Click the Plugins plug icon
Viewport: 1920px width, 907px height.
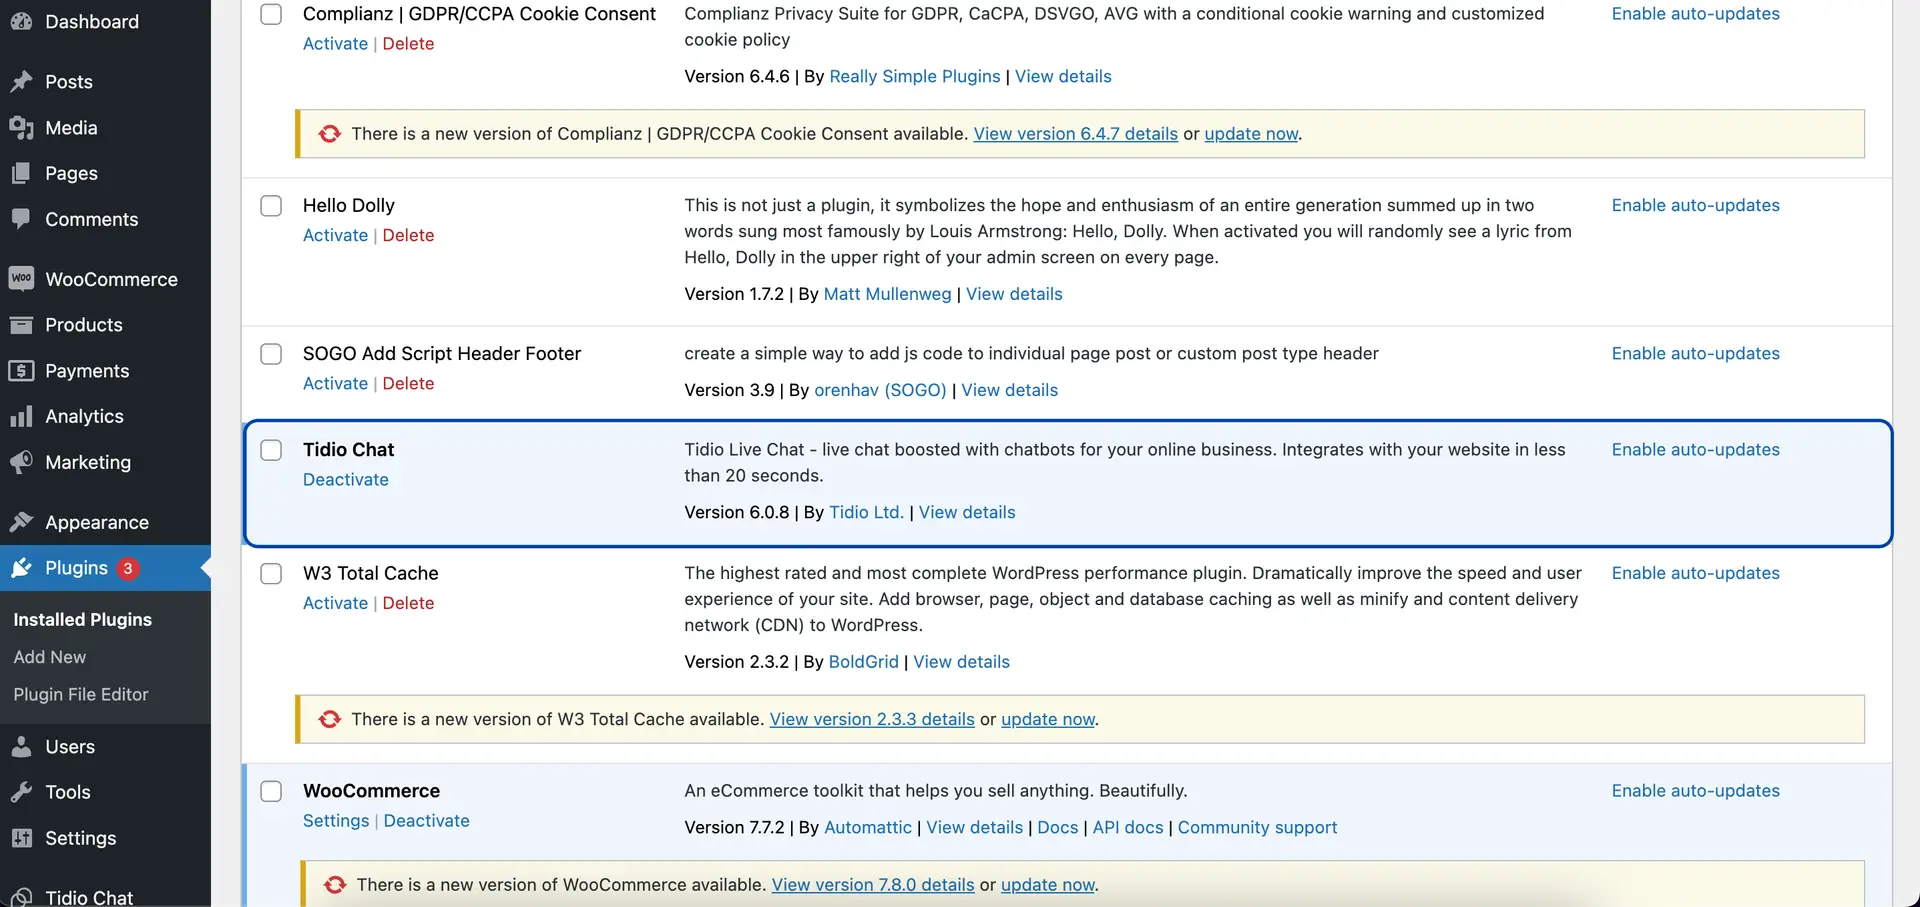pyautogui.click(x=21, y=568)
